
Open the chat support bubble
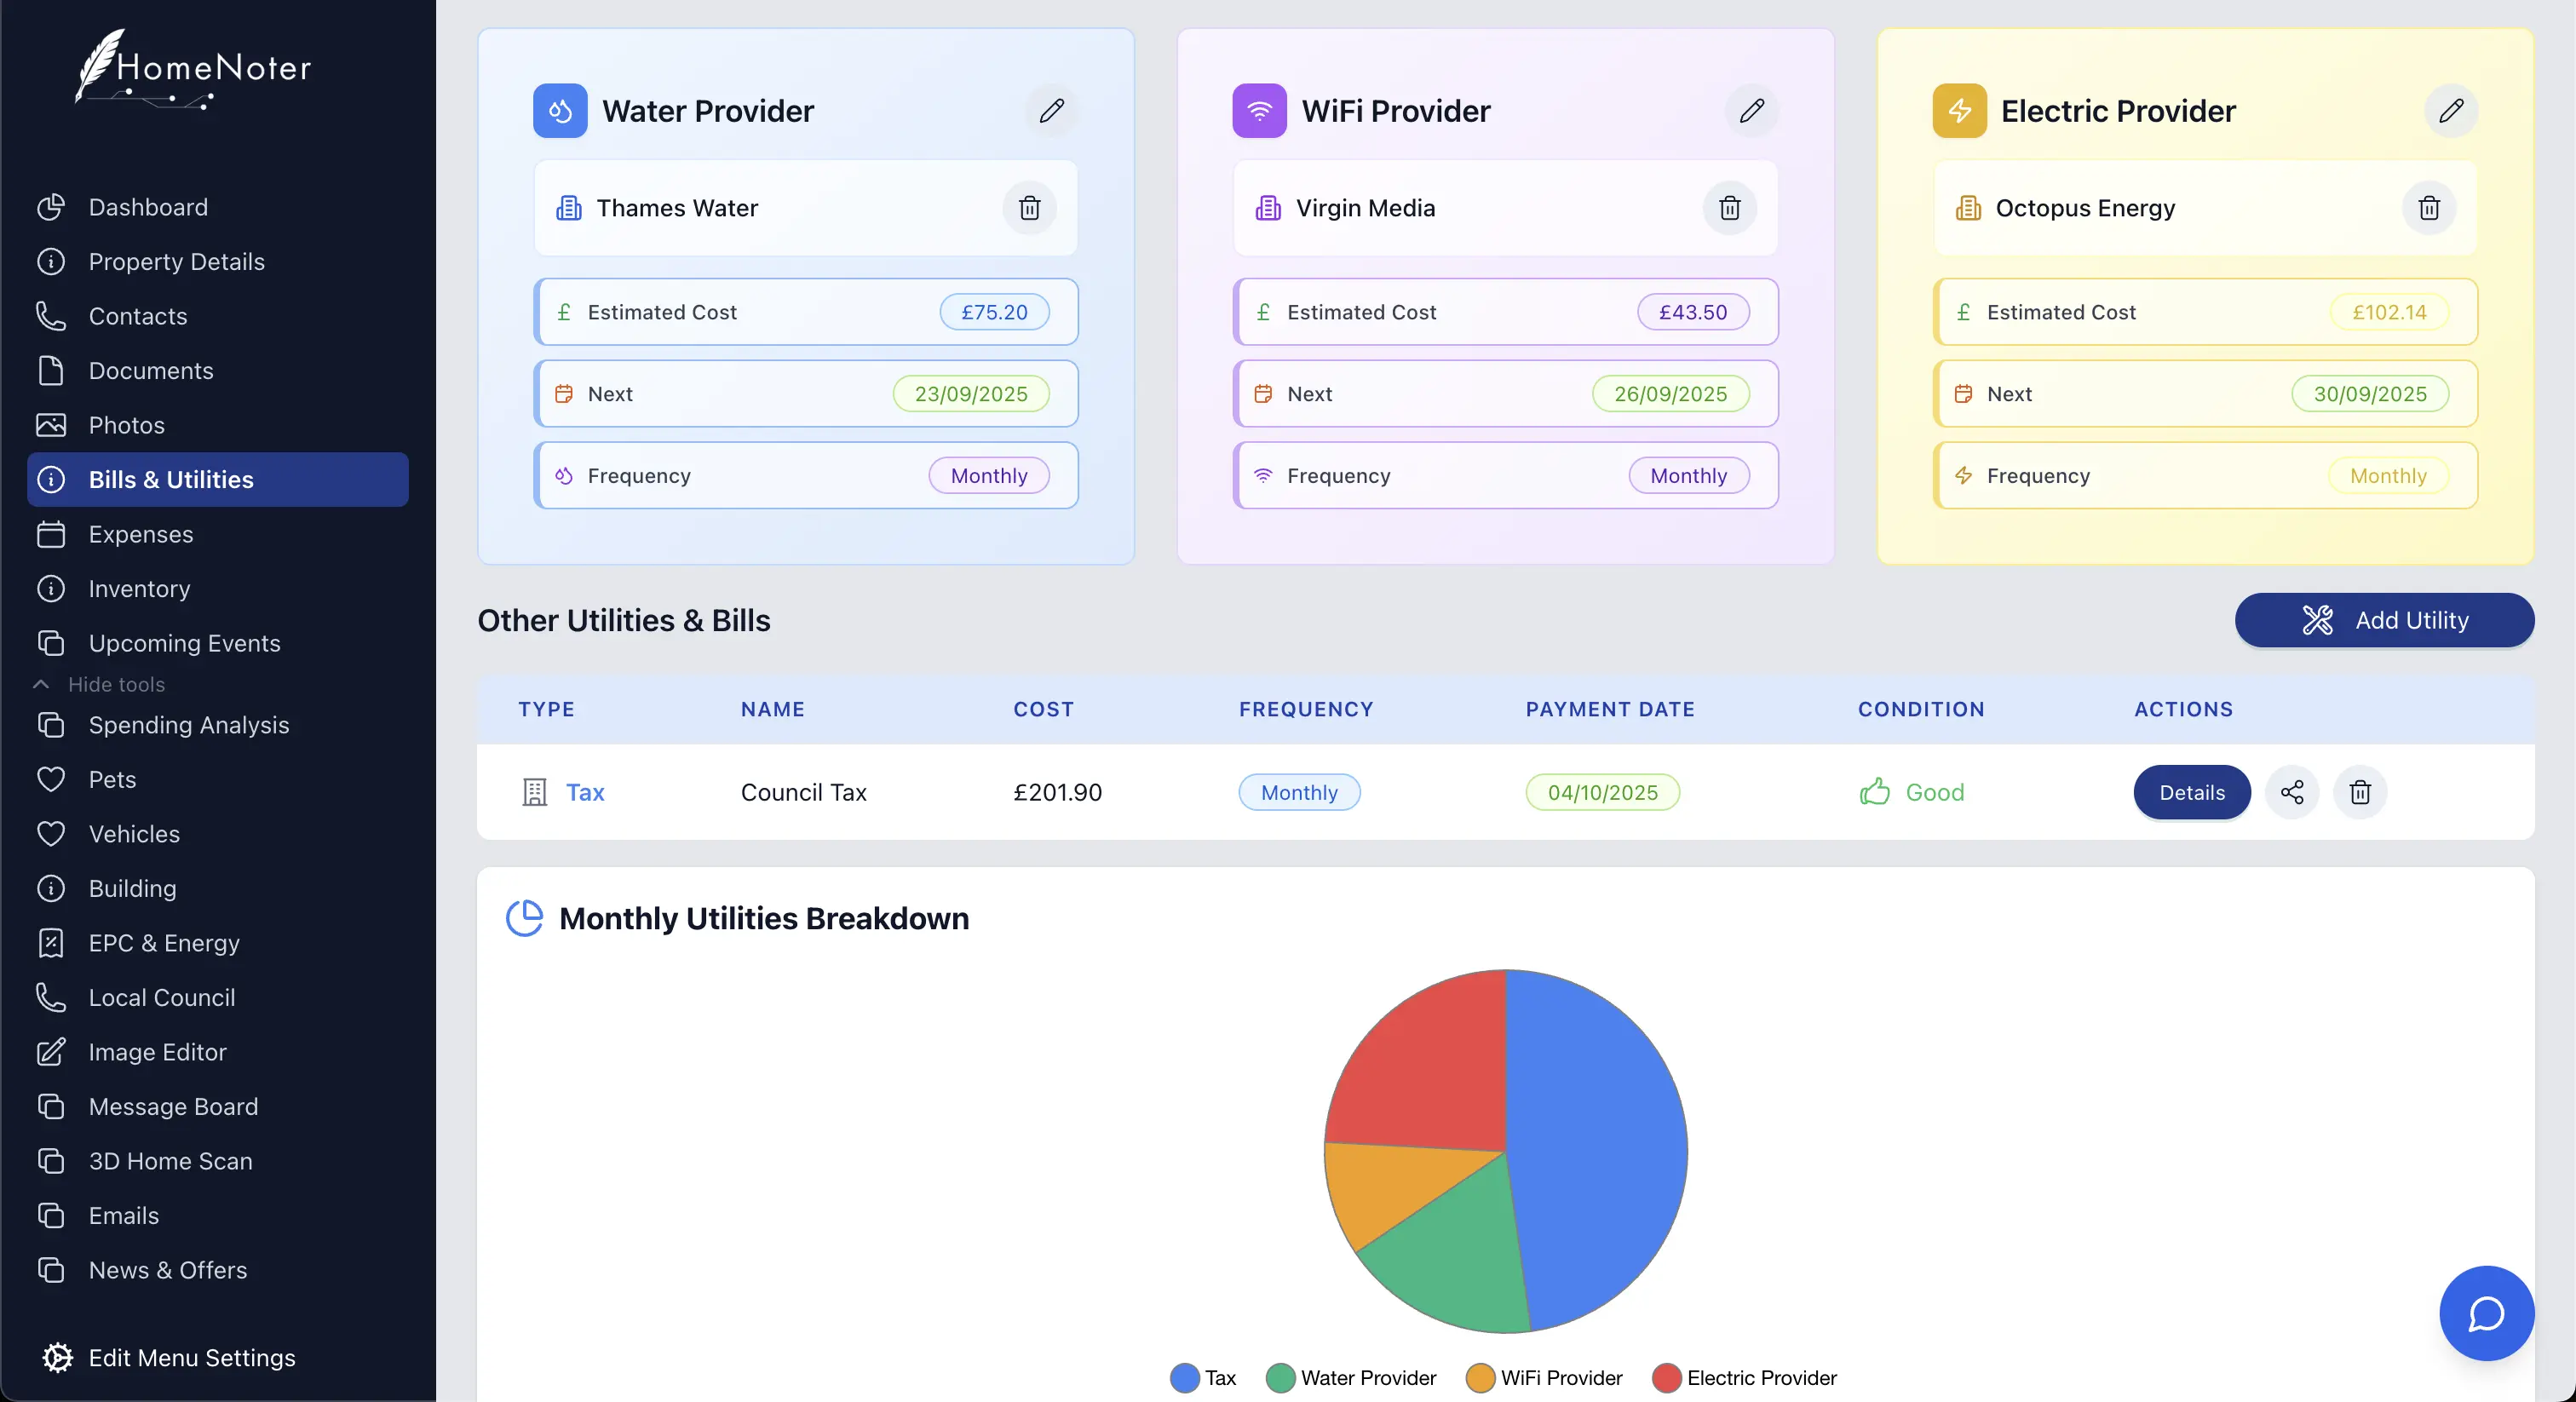[x=2485, y=1313]
